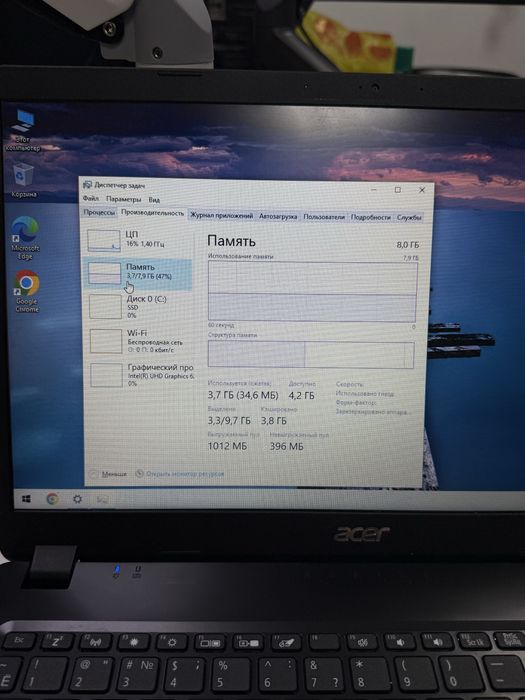Collapse details with the Меньше arrow icon
Image resolution: width=525 pixels, height=700 pixels.
pyautogui.click(x=93, y=474)
